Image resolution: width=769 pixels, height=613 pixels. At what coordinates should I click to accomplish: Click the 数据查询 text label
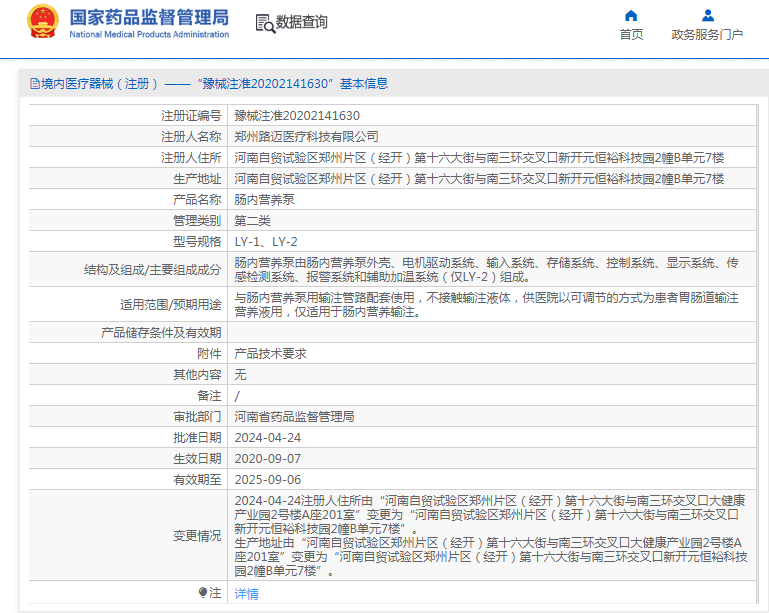302,22
